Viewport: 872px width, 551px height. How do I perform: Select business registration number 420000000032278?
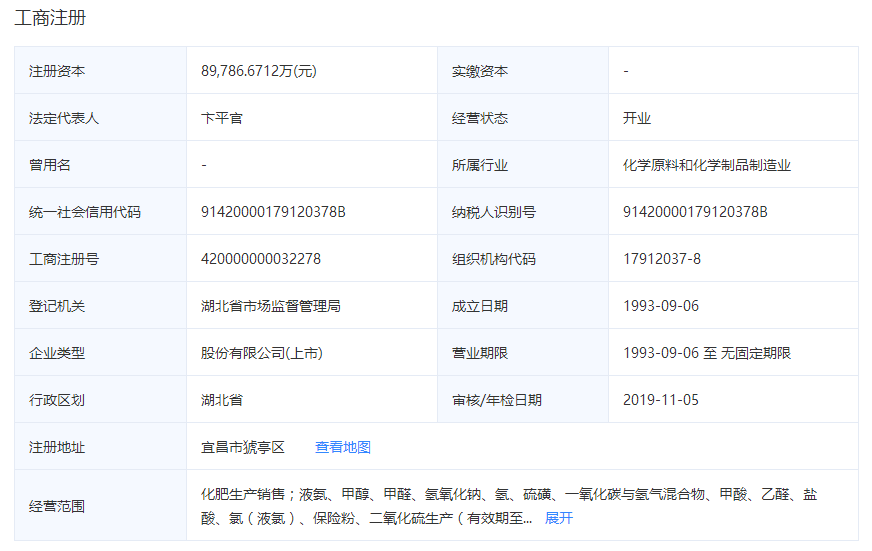[261, 259]
